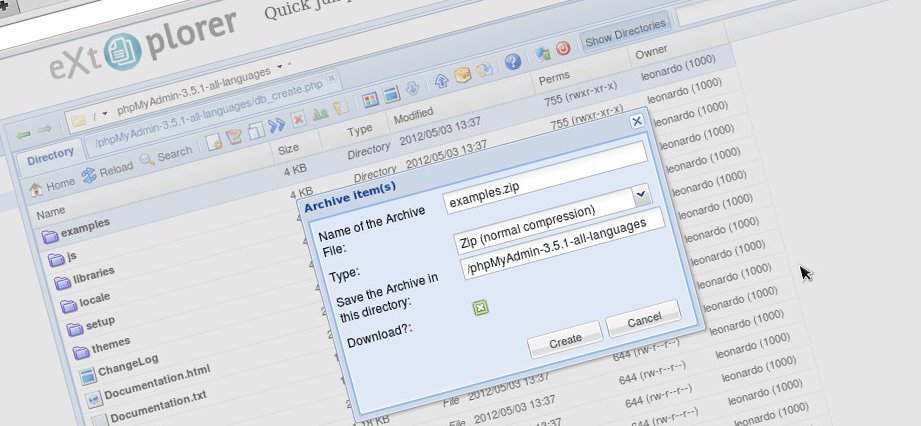Click the Copy toolbar icon
Image resolution: width=921 pixels, height=426 pixels.
256,130
